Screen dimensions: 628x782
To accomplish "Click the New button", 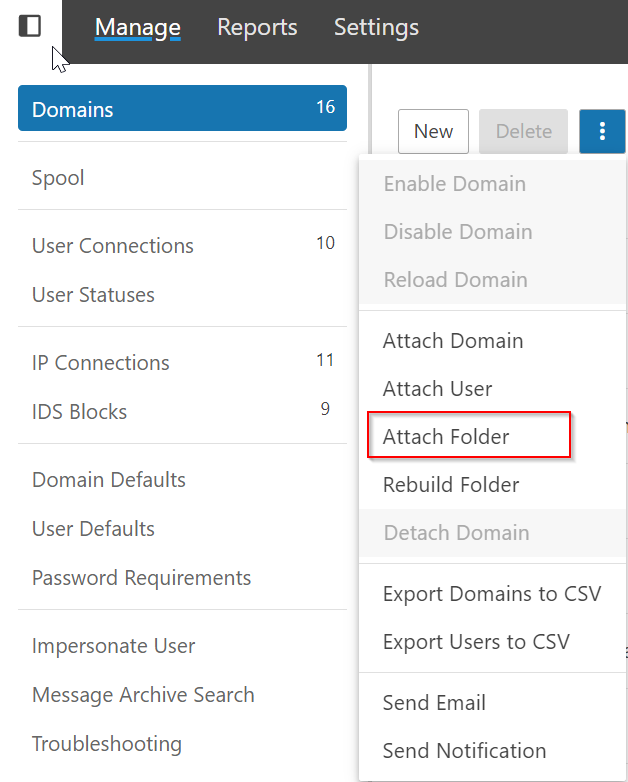I will 433,131.
